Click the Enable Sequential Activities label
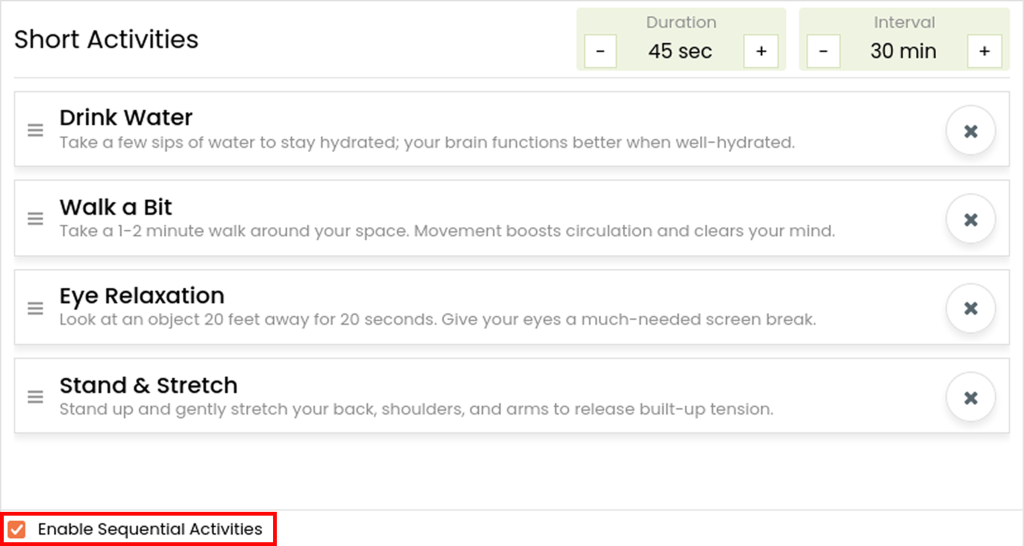This screenshot has height=546, width=1024. 150,529
